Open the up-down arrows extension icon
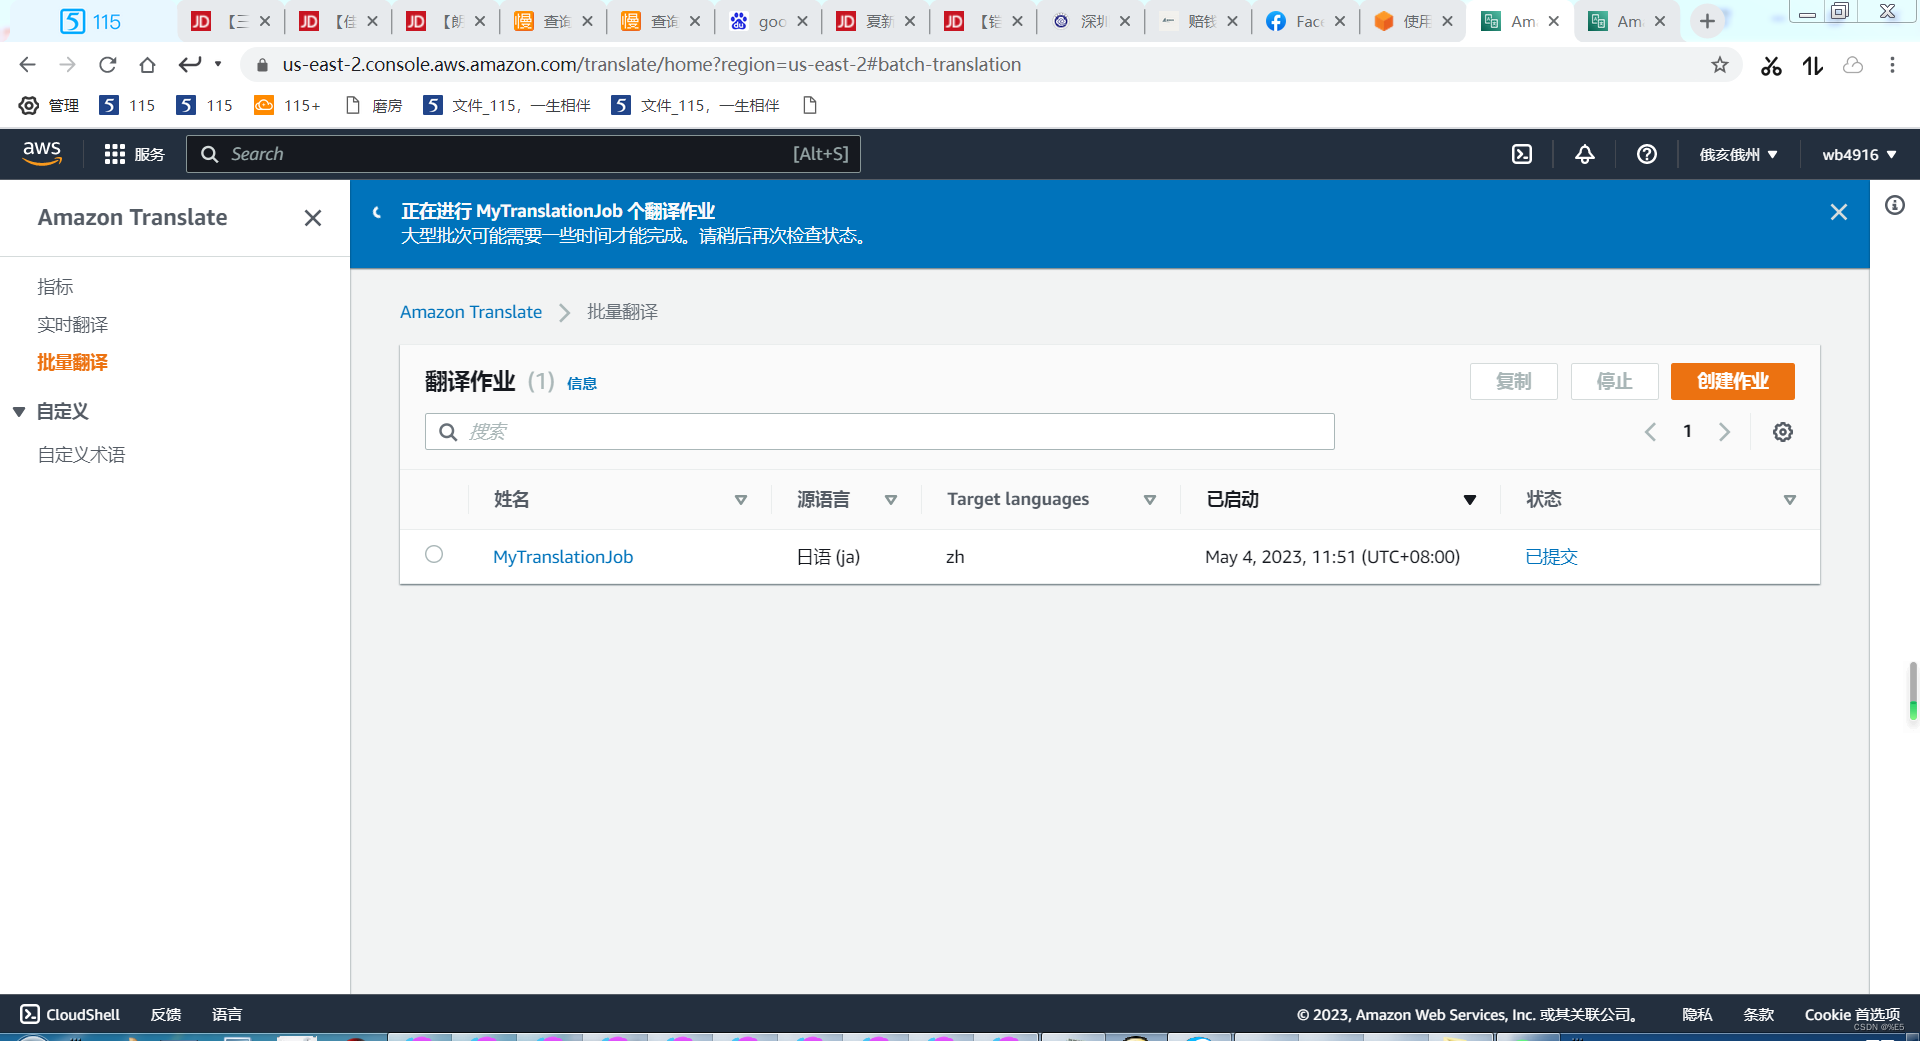This screenshot has width=1920, height=1041. (1813, 66)
